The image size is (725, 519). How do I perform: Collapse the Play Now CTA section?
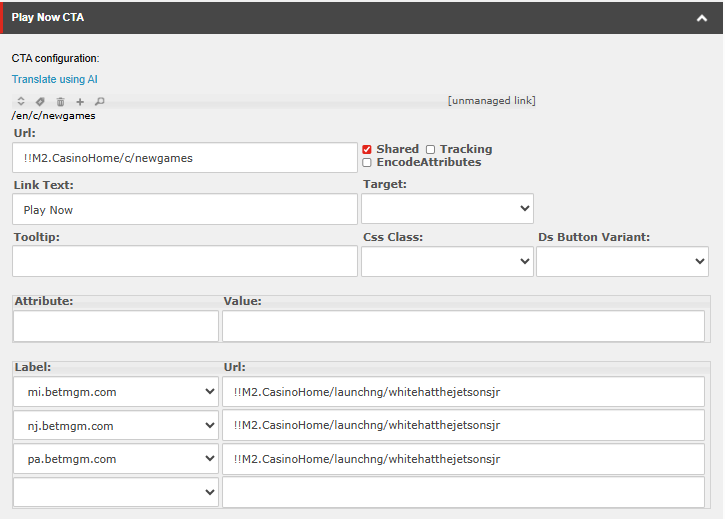[x=702, y=18]
